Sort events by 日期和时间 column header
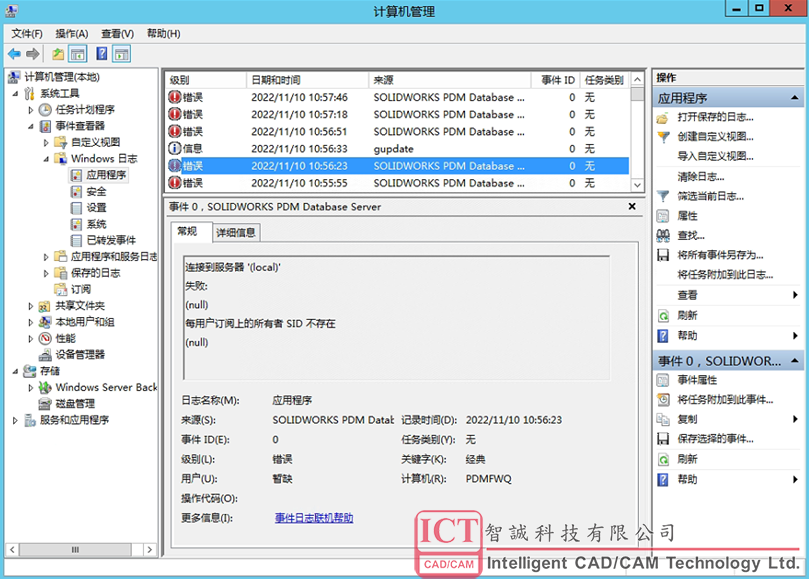 tap(308, 80)
